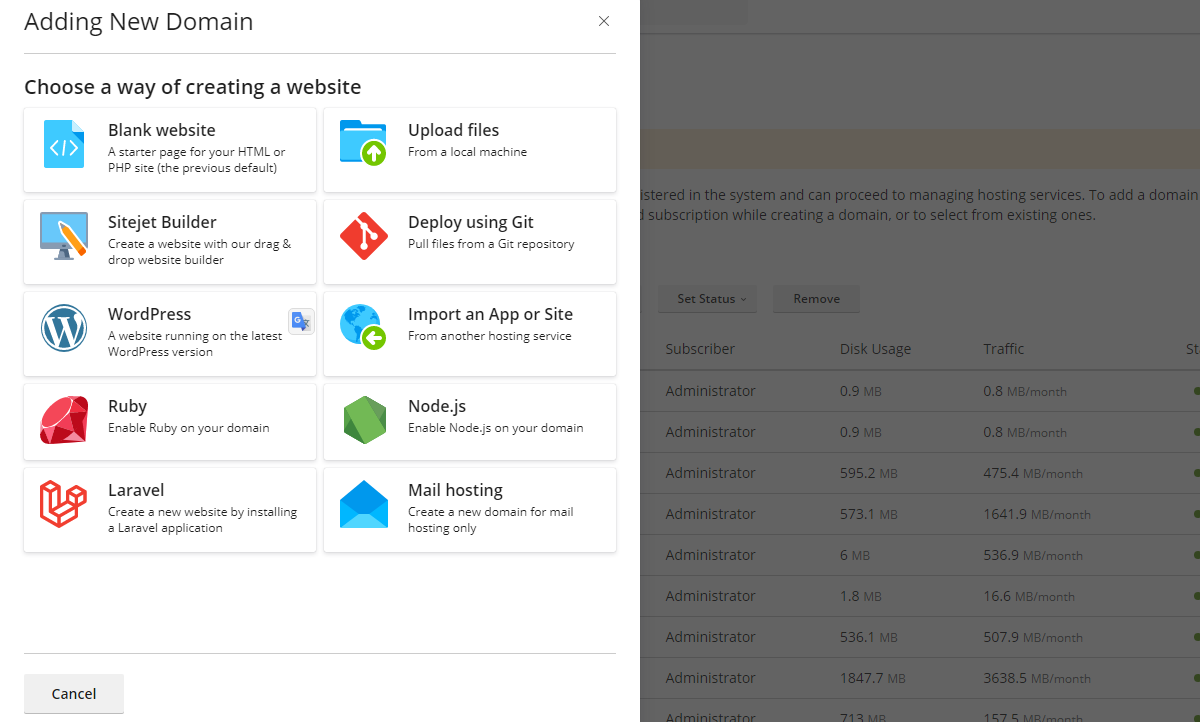The image size is (1200, 722).
Task: Click "From another hosting service" description
Action: pyautogui.click(x=490, y=336)
